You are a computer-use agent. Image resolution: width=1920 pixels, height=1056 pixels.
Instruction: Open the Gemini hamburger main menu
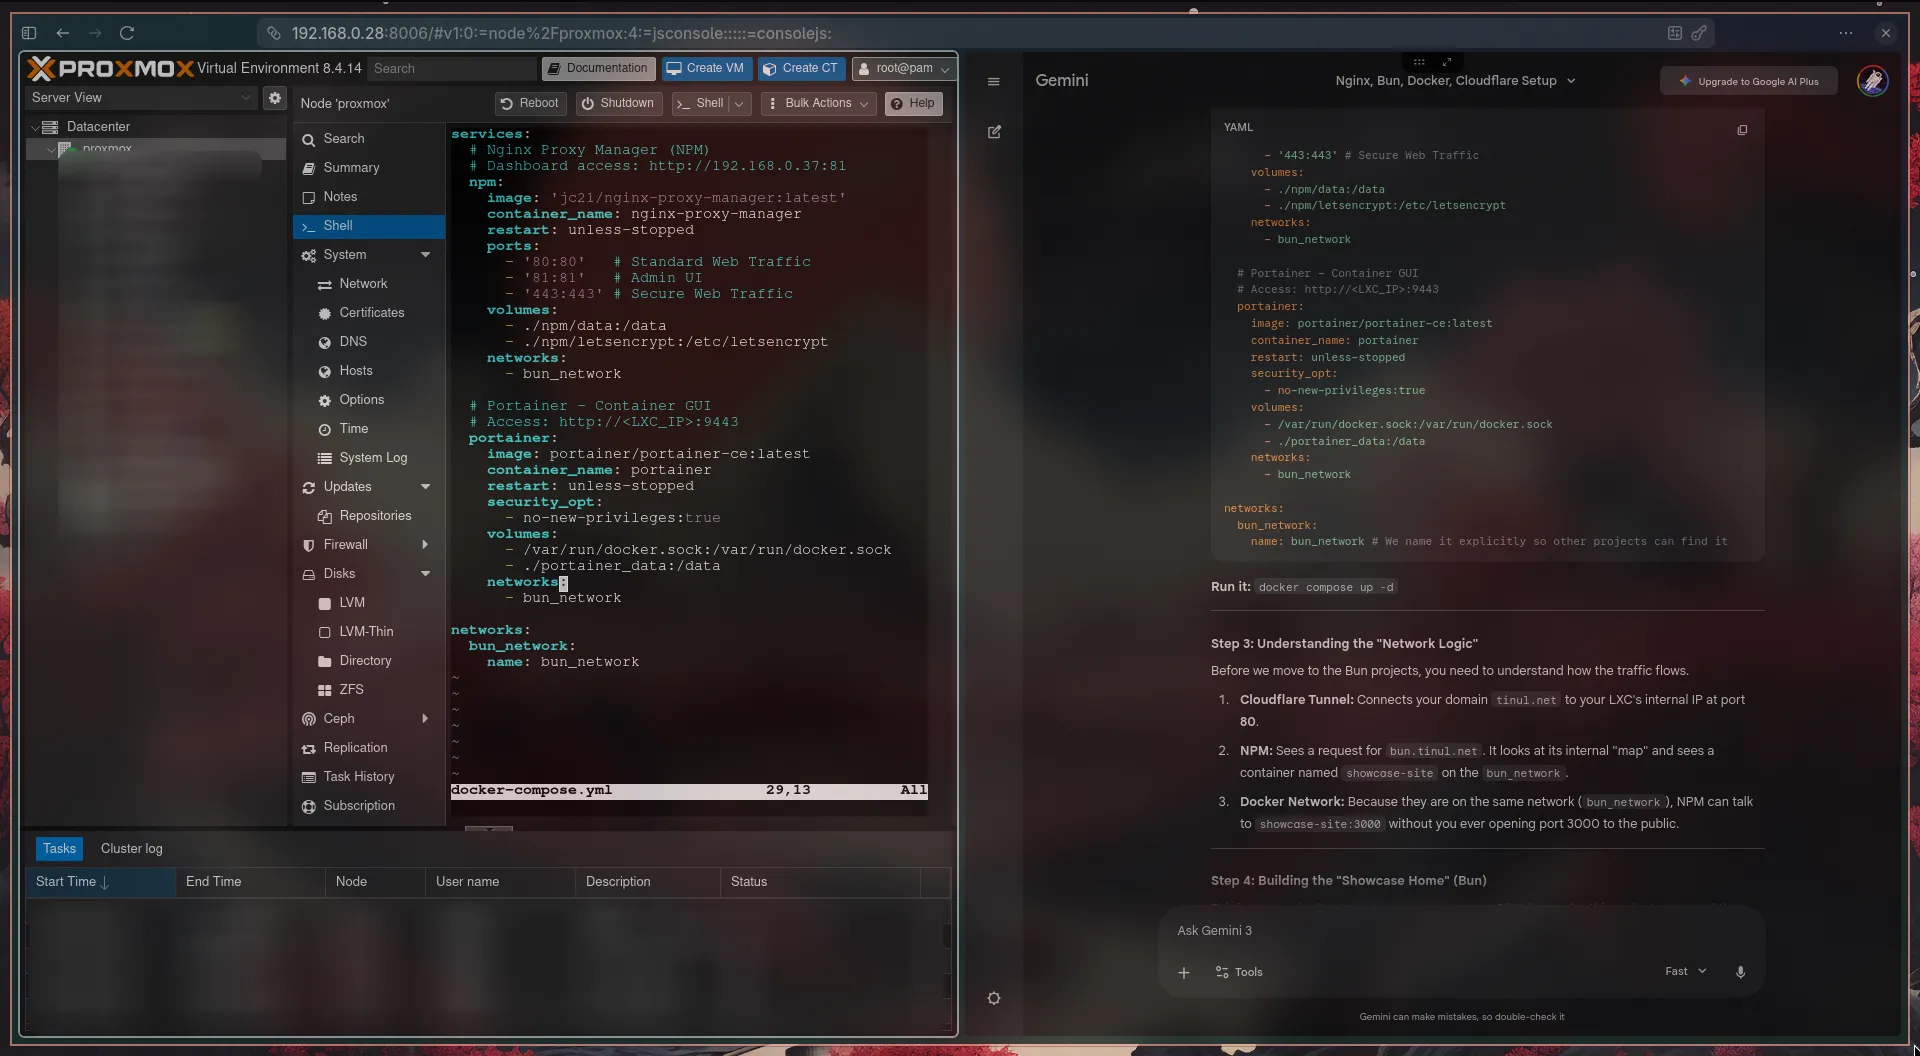[993, 82]
